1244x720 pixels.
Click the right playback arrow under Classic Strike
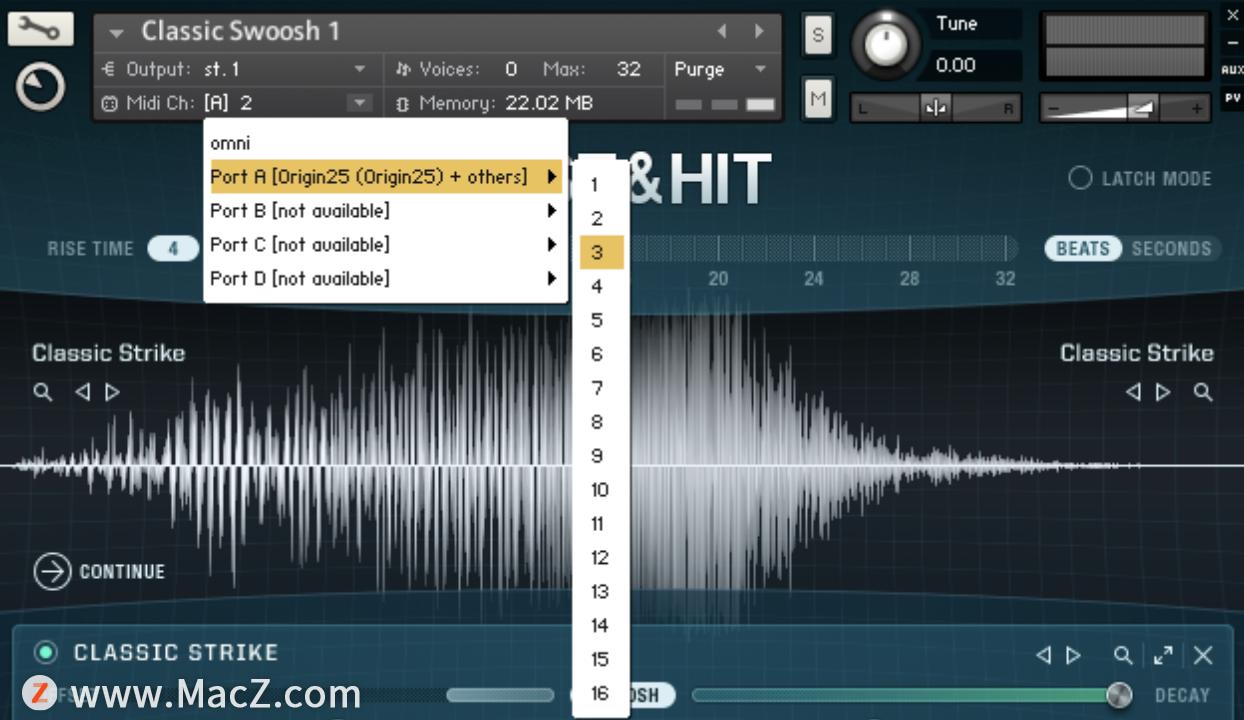[x=112, y=392]
